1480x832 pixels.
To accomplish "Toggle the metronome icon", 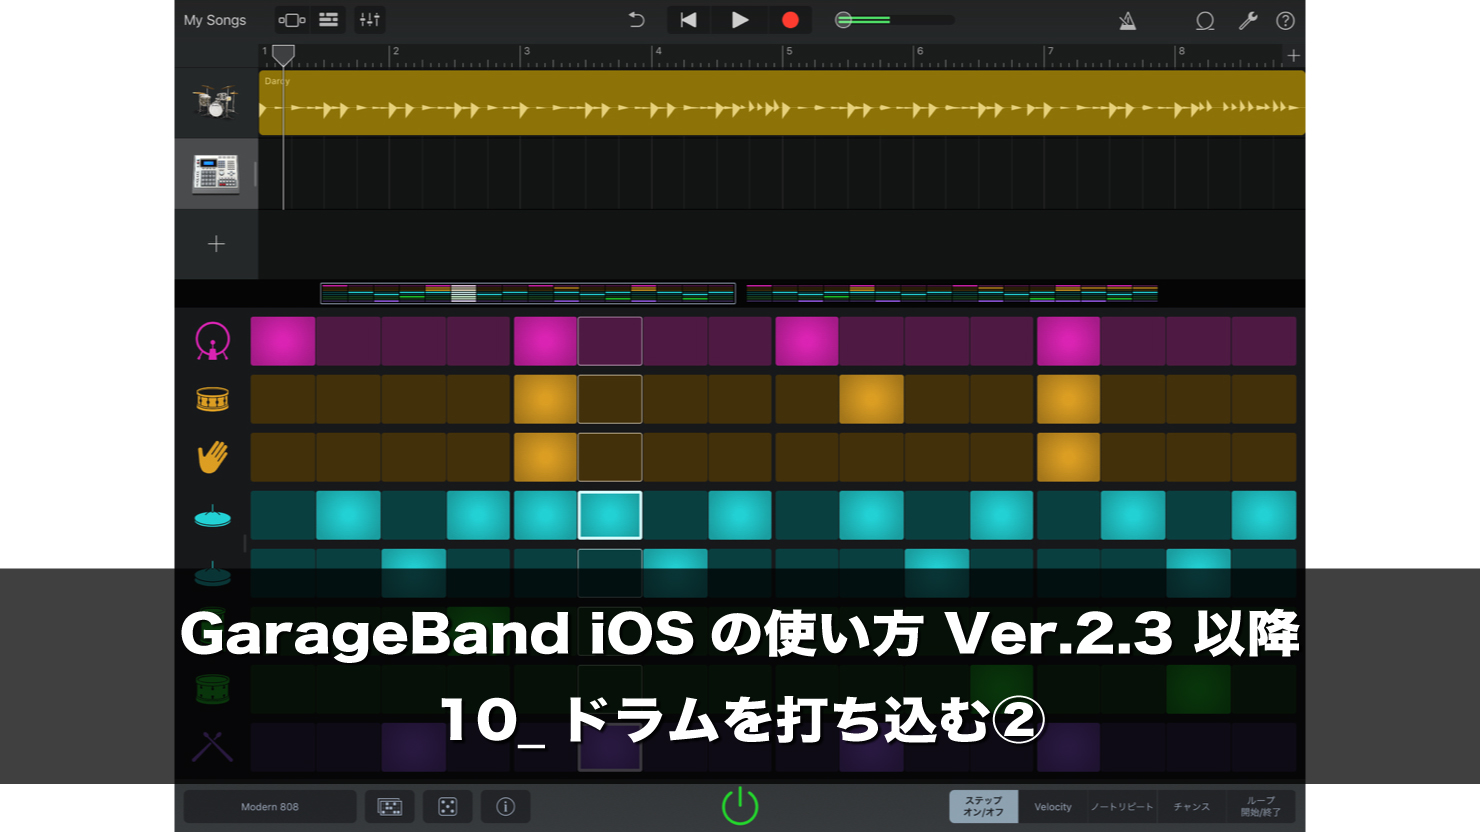I will tap(1127, 20).
